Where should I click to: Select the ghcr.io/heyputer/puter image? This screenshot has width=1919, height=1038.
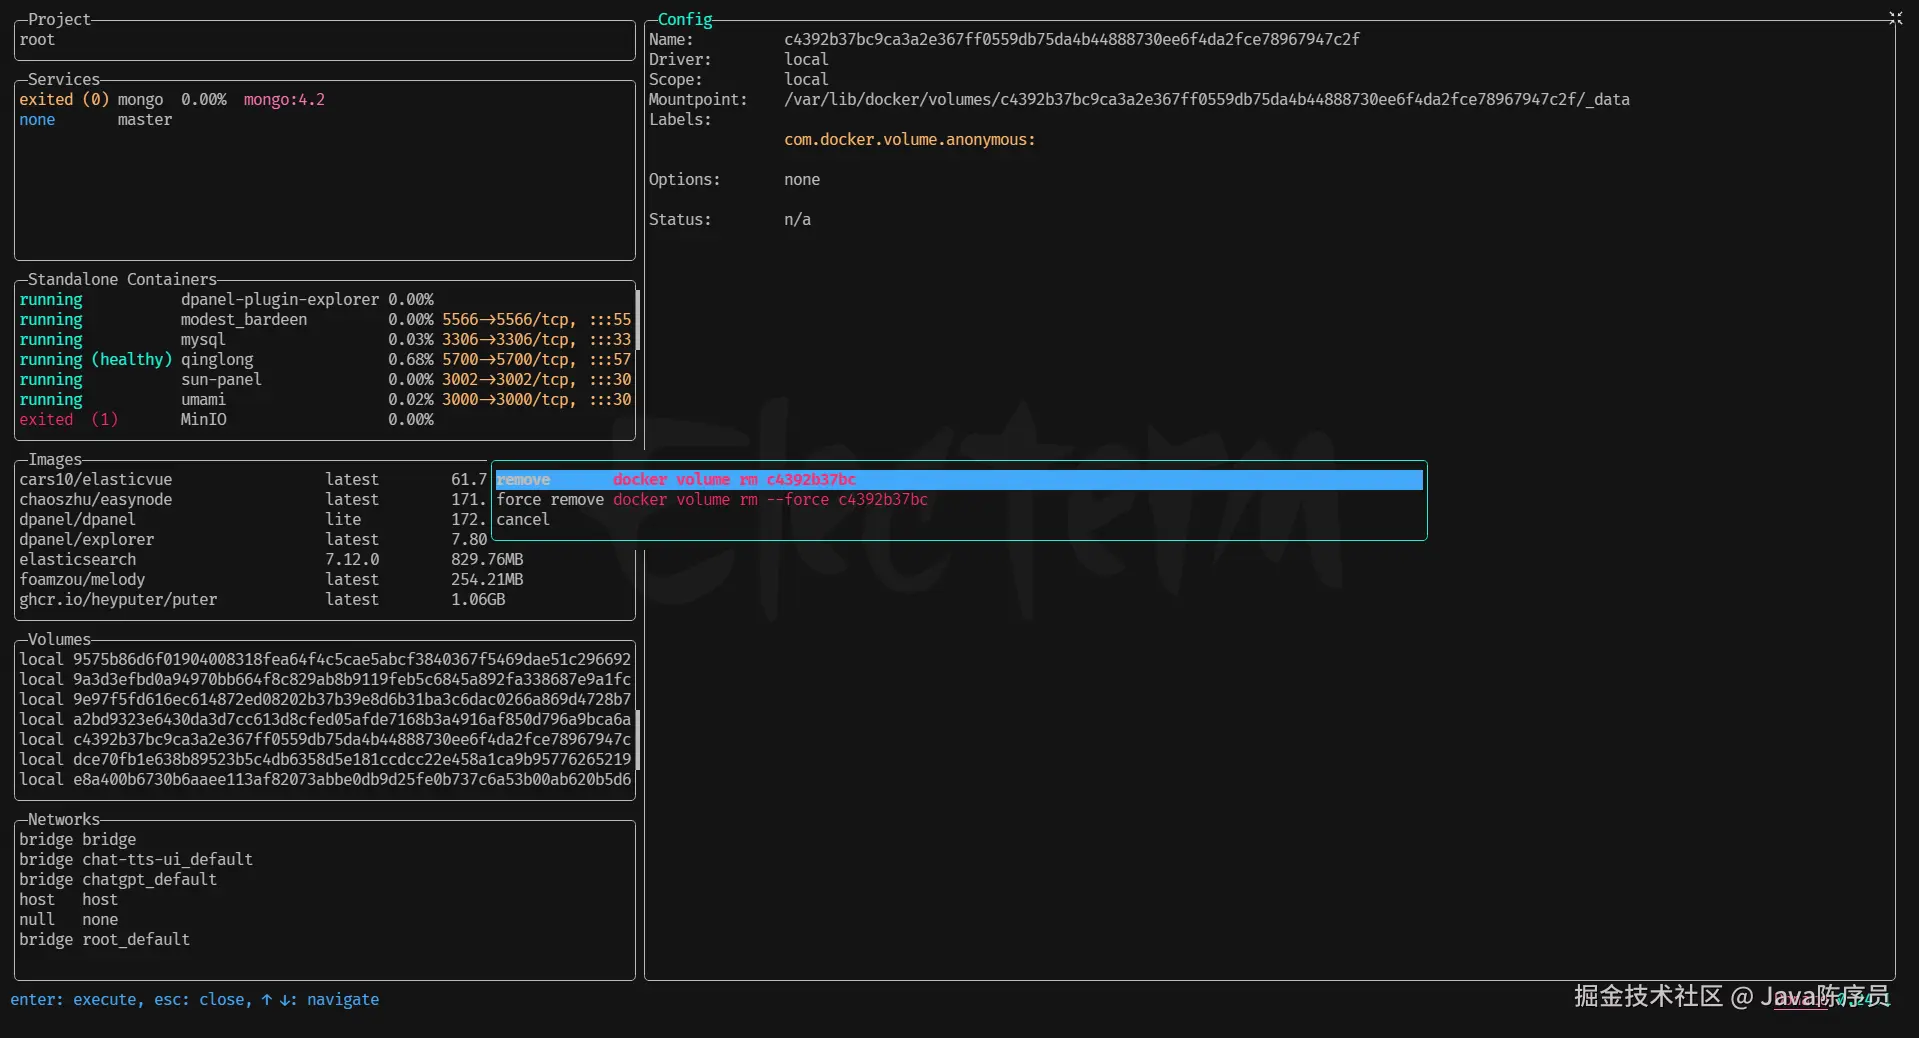pyautogui.click(x=118, y=600)
